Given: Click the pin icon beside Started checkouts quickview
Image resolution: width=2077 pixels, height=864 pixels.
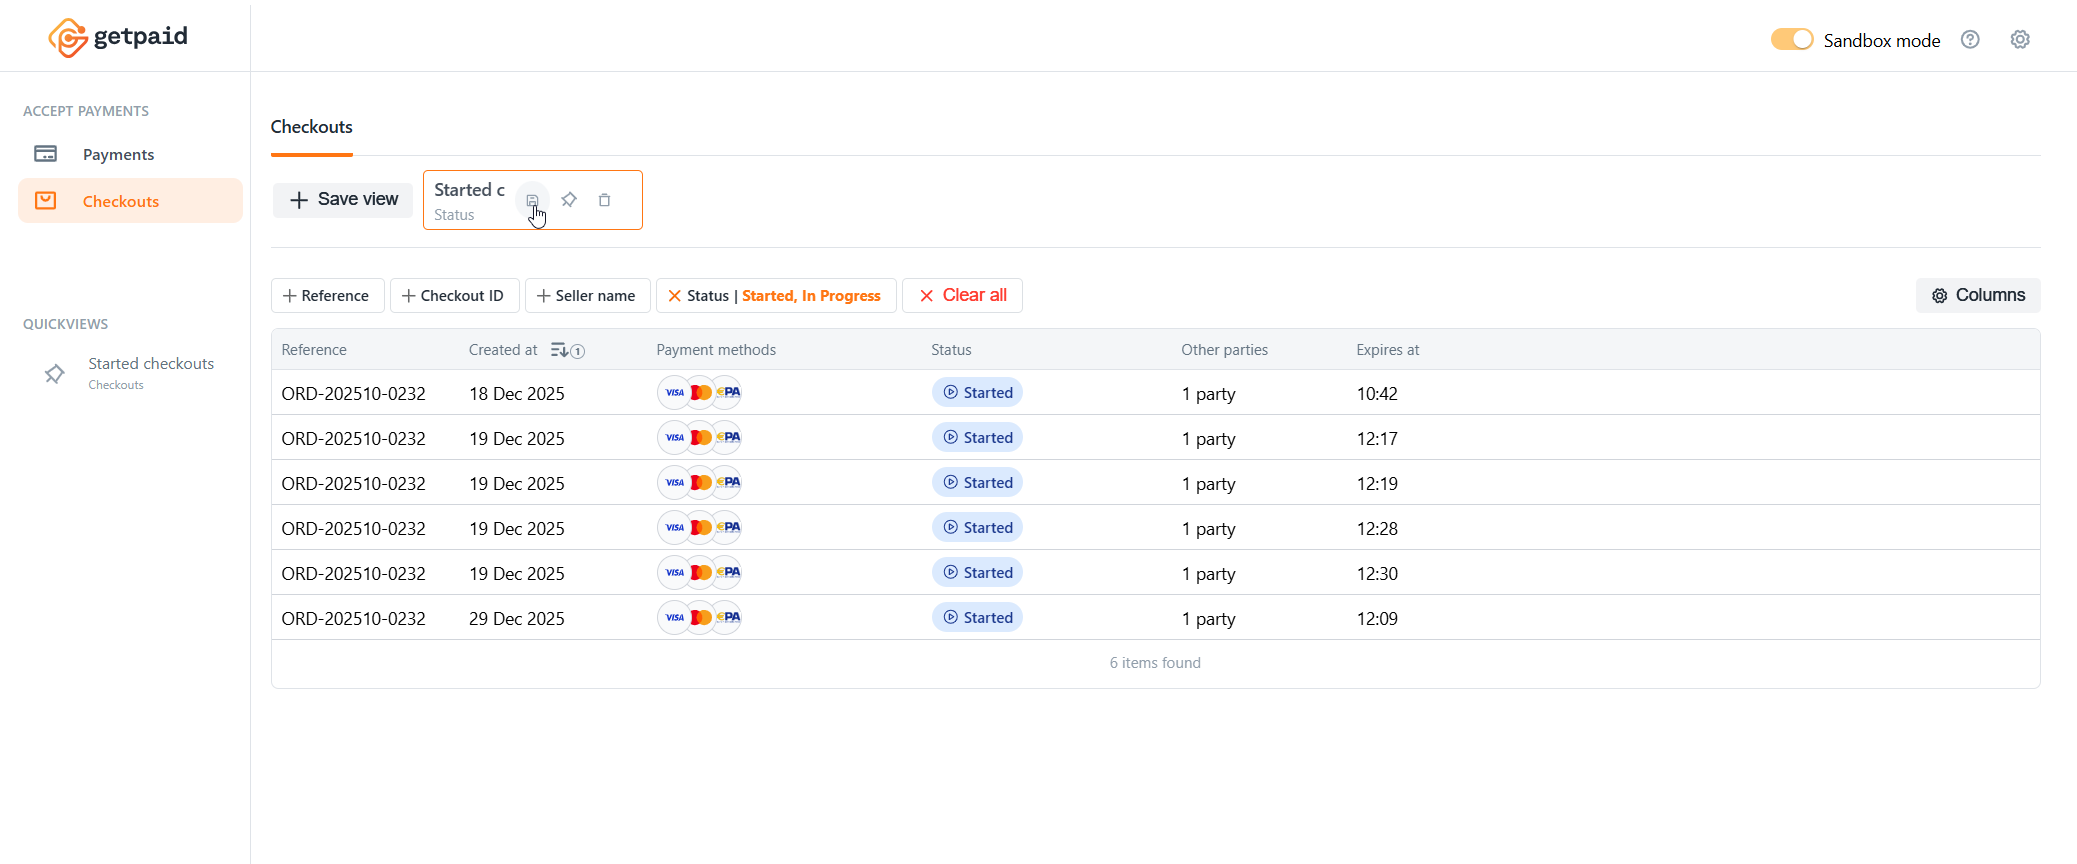Looking at the screenshot, I should [x=55, y=374].
